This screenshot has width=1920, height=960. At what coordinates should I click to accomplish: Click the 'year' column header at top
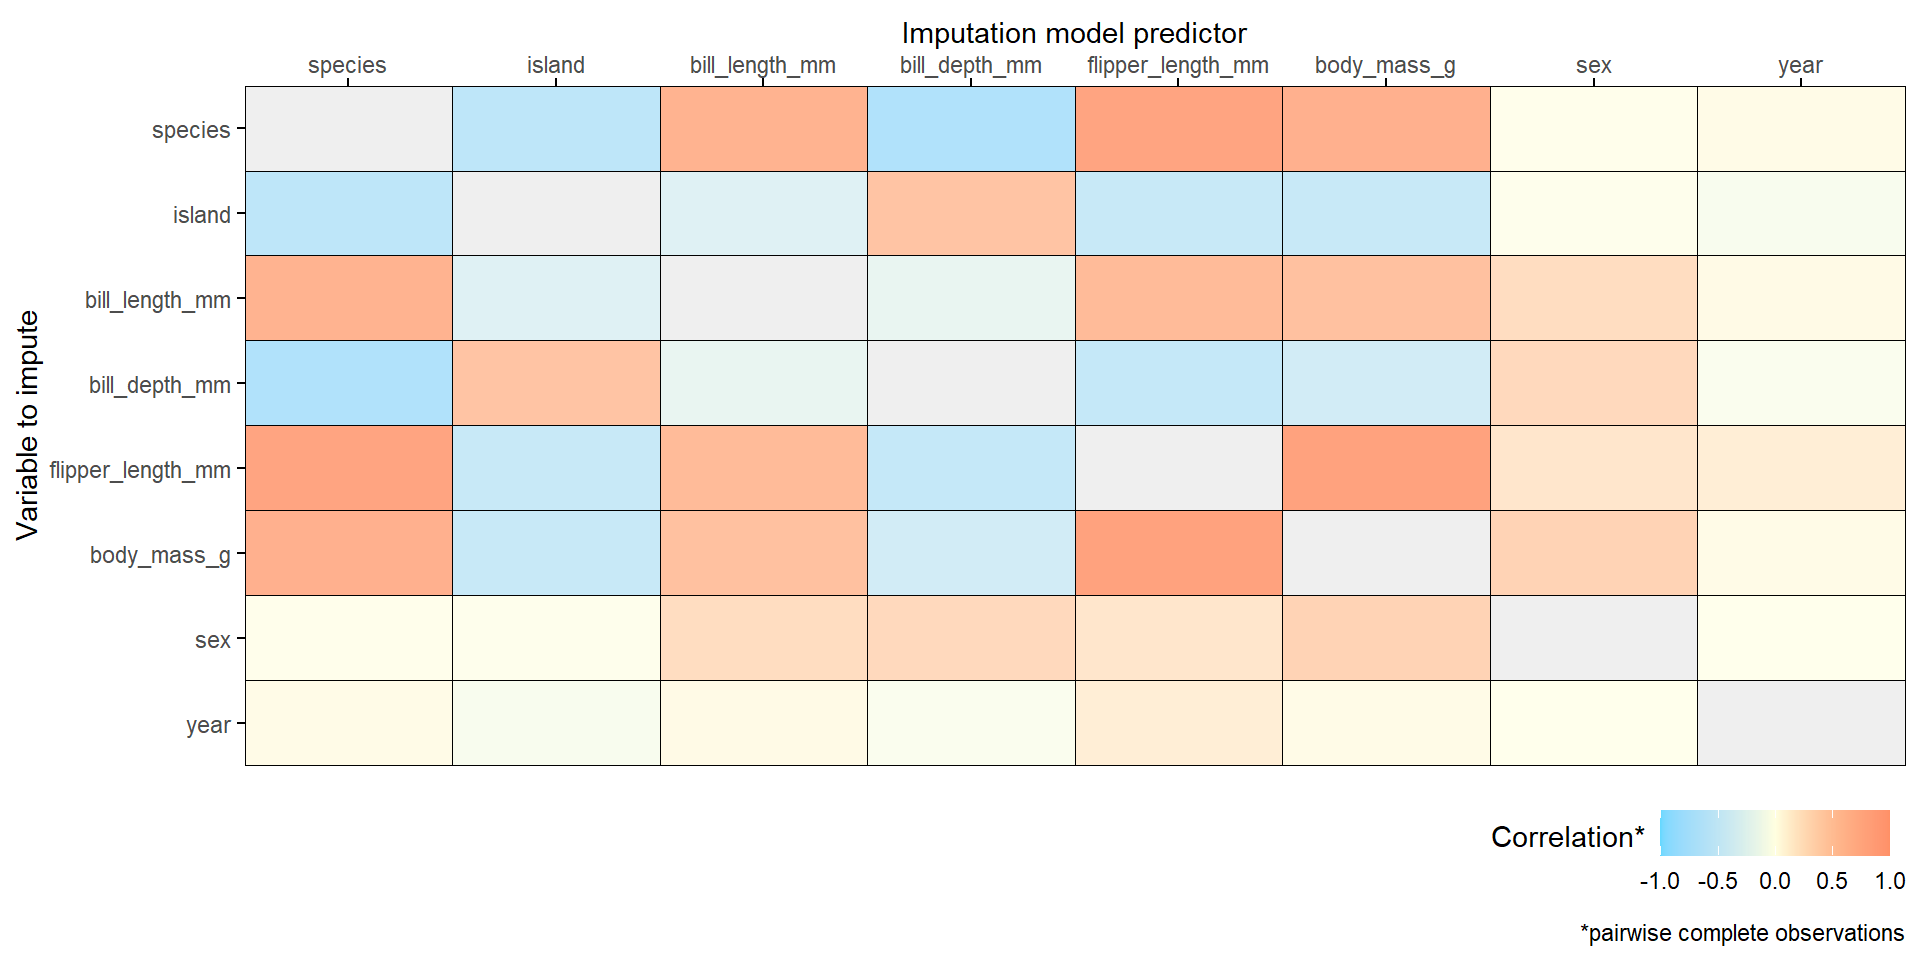point(1800,66)
